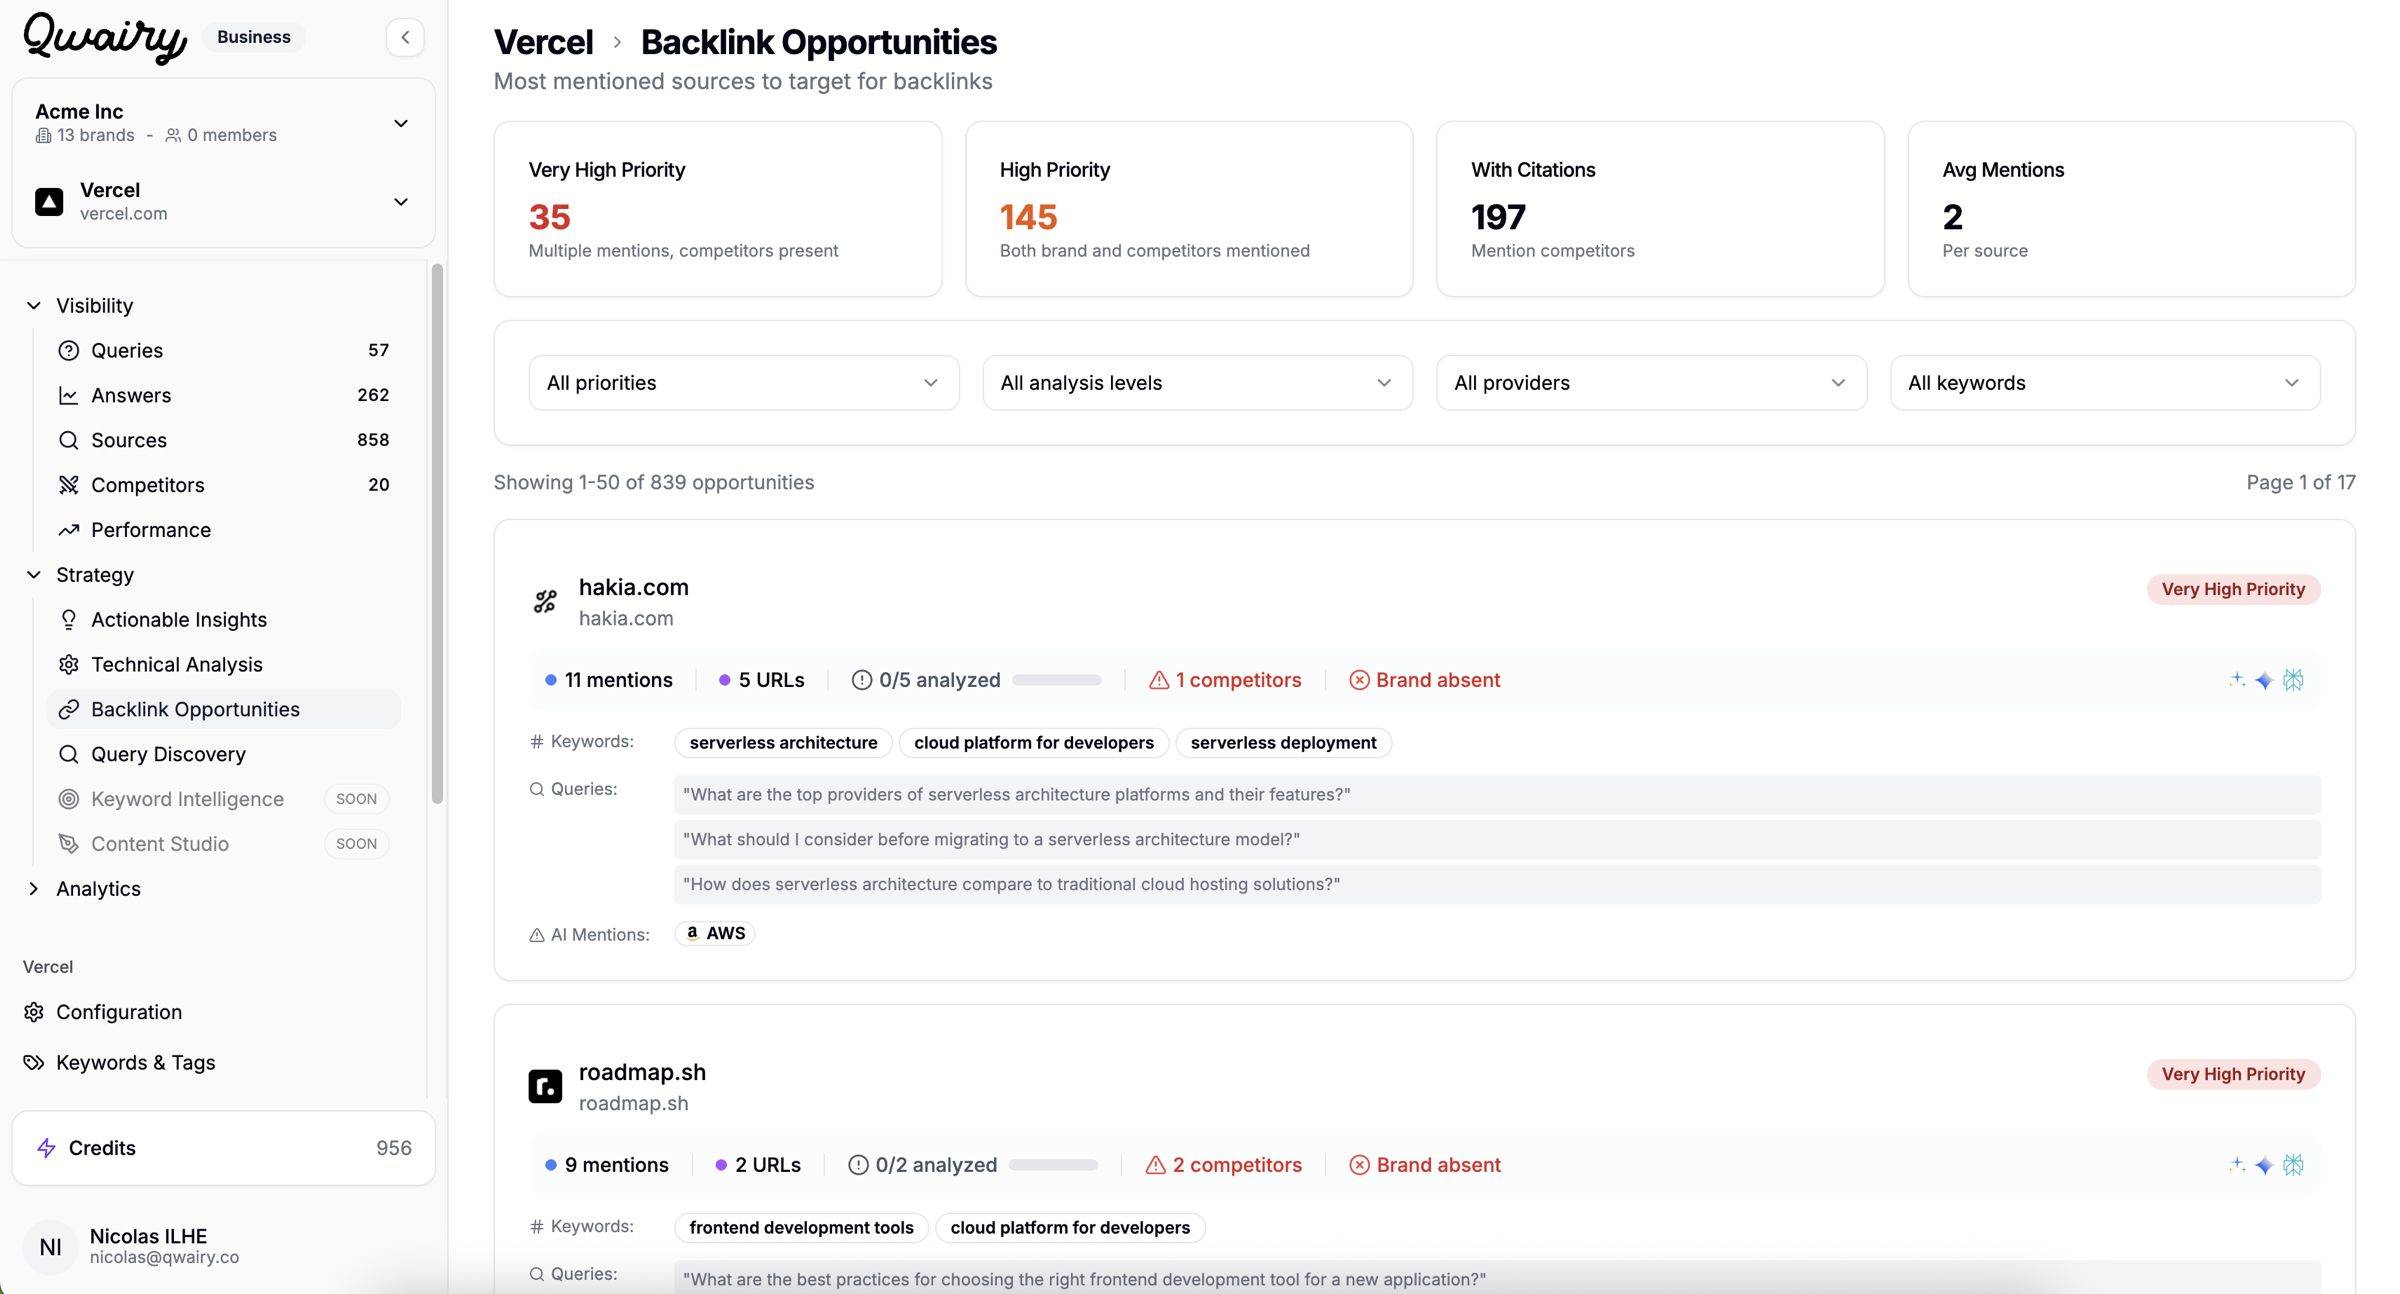Click roadmap.sh knot-shaped provider icon

pos(2293,1165)
